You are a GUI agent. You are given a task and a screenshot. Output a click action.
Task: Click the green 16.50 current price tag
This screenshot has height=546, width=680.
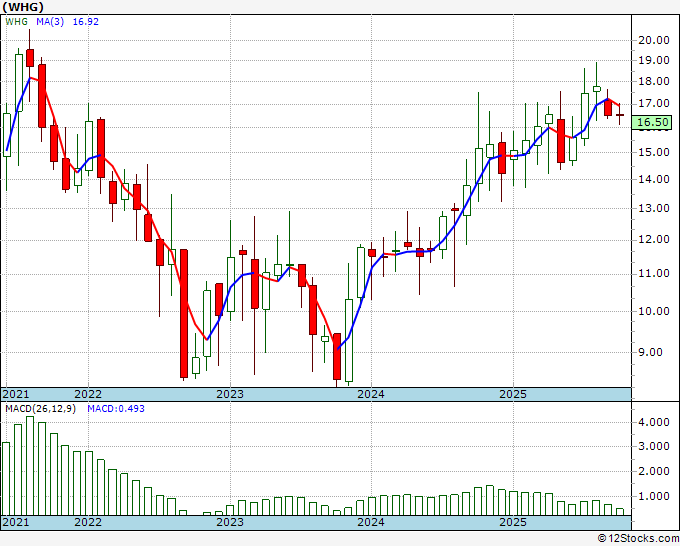pos(651,122)
